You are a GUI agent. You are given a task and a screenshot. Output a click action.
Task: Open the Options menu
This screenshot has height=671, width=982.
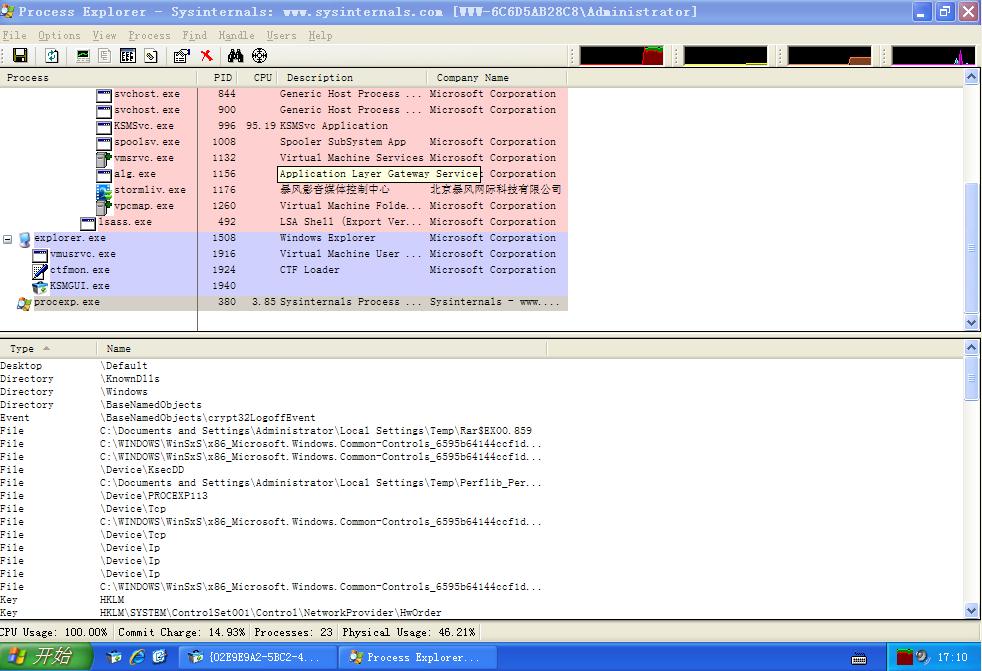[x=59, y=35]
